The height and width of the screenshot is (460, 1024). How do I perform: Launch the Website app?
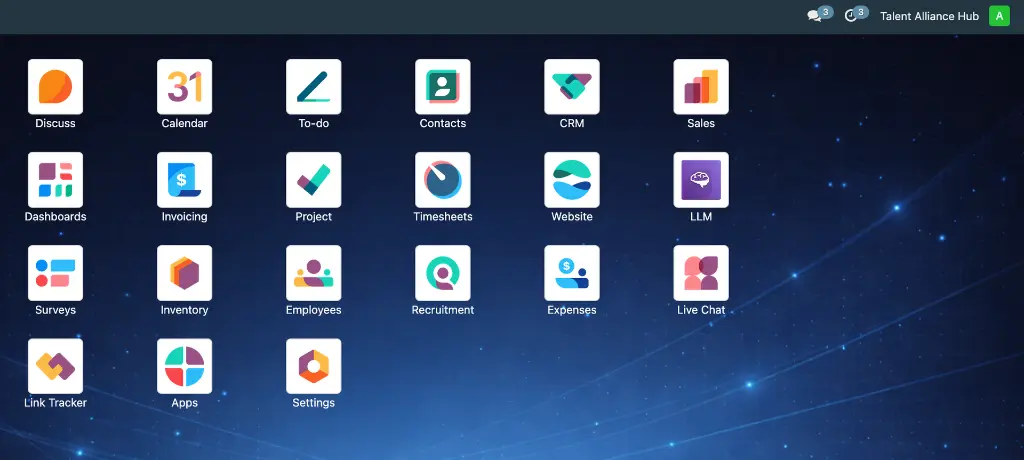pos(571,180)
